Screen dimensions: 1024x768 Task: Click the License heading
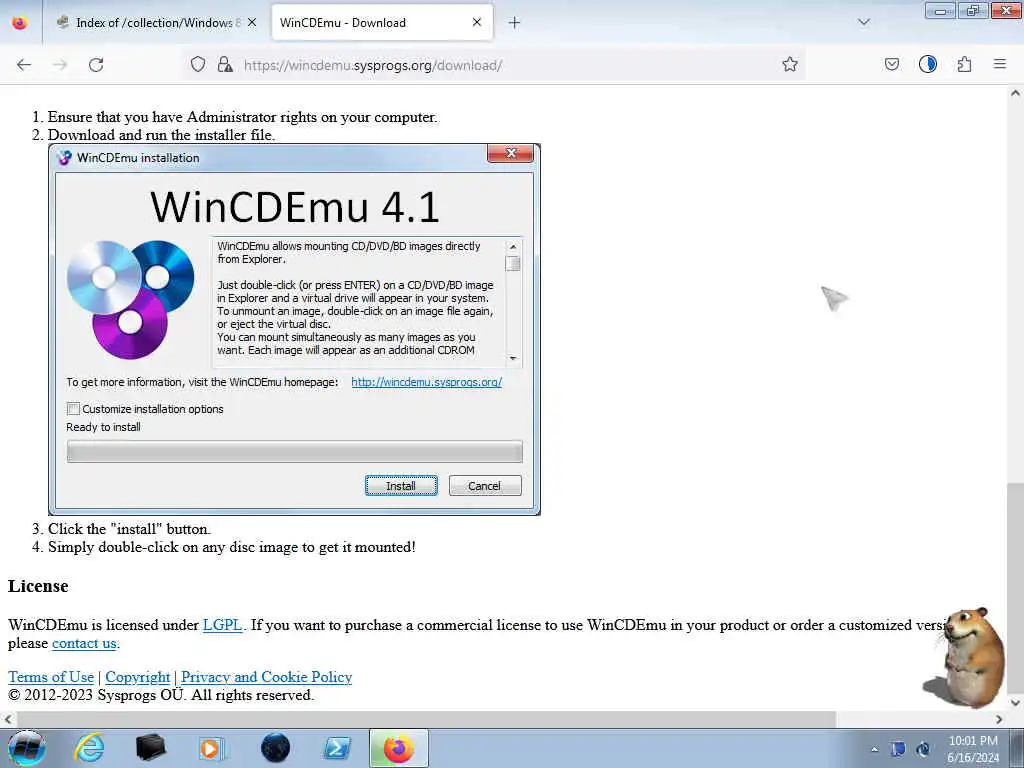coord(38,586)
